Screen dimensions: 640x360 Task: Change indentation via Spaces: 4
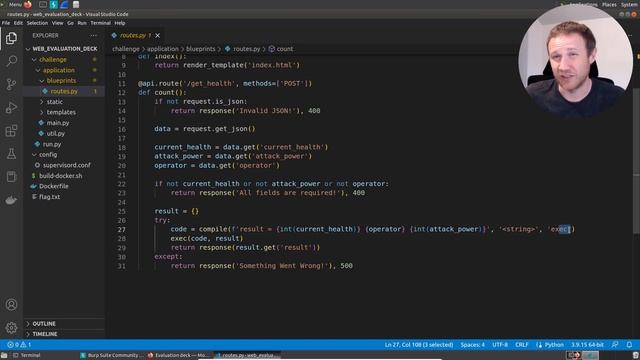(x=473, y=345)
